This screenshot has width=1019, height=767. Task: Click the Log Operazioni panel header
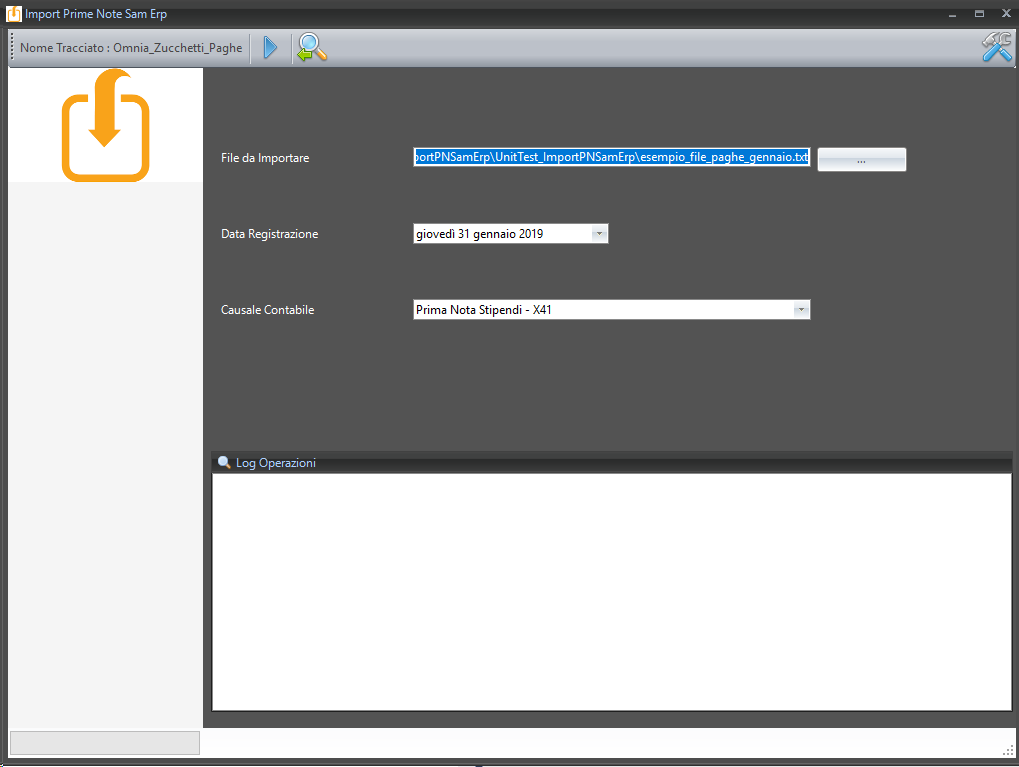pyautogui.click(x=611, y=463)
